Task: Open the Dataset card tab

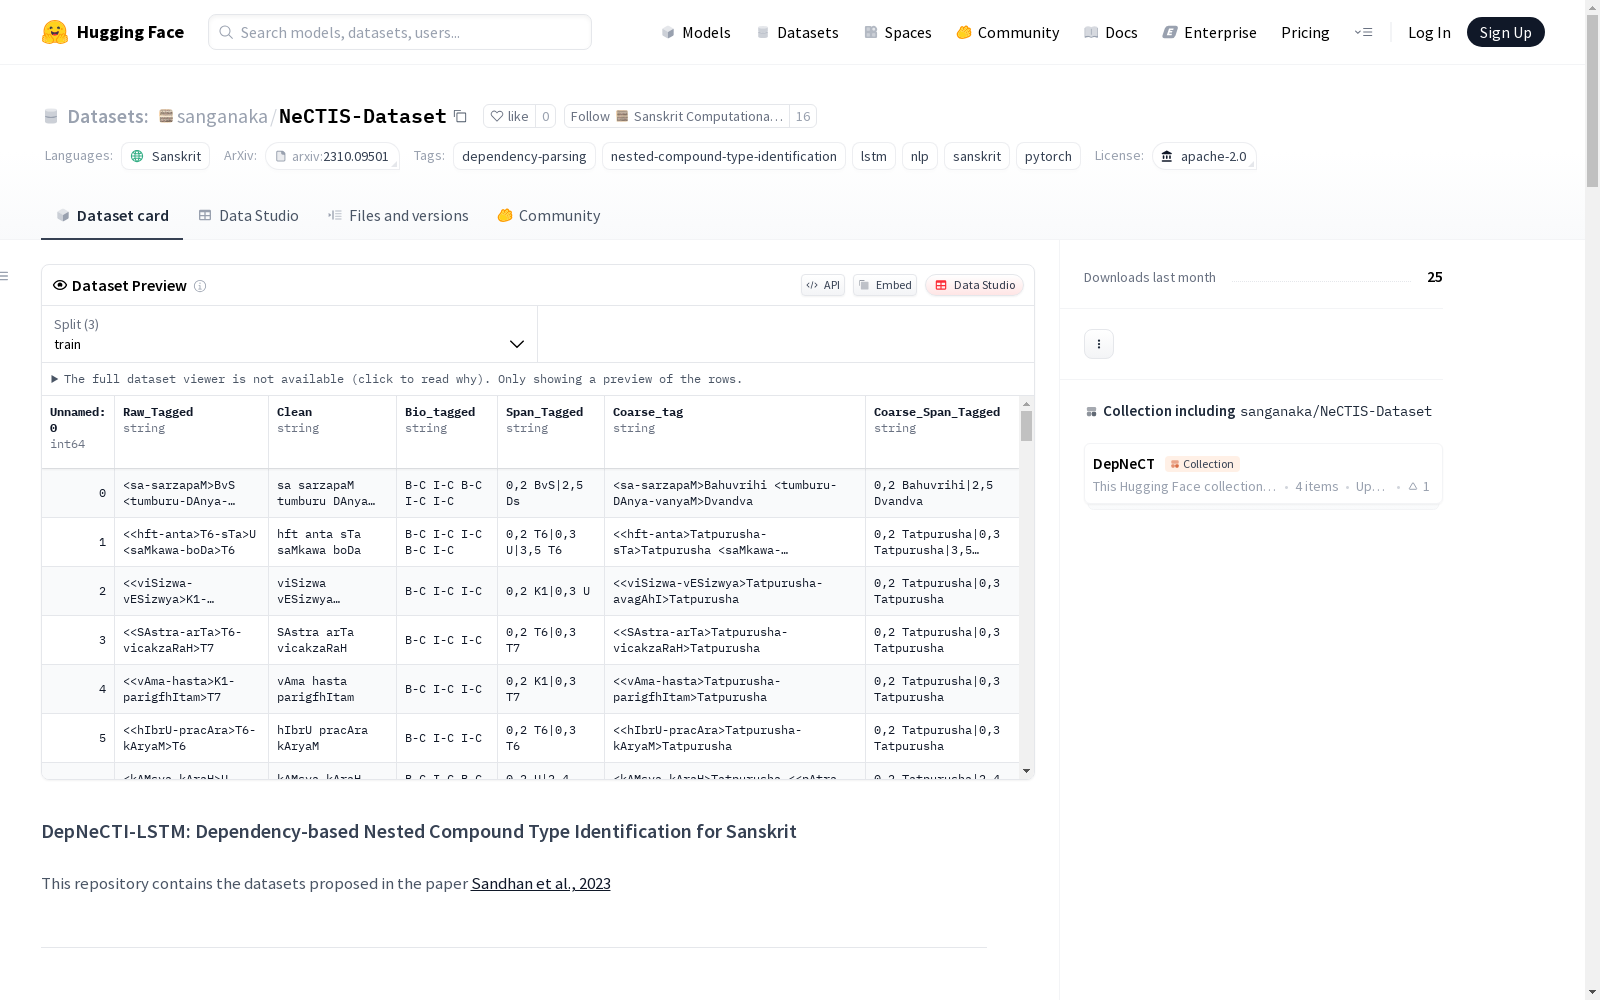Action: 112,216
